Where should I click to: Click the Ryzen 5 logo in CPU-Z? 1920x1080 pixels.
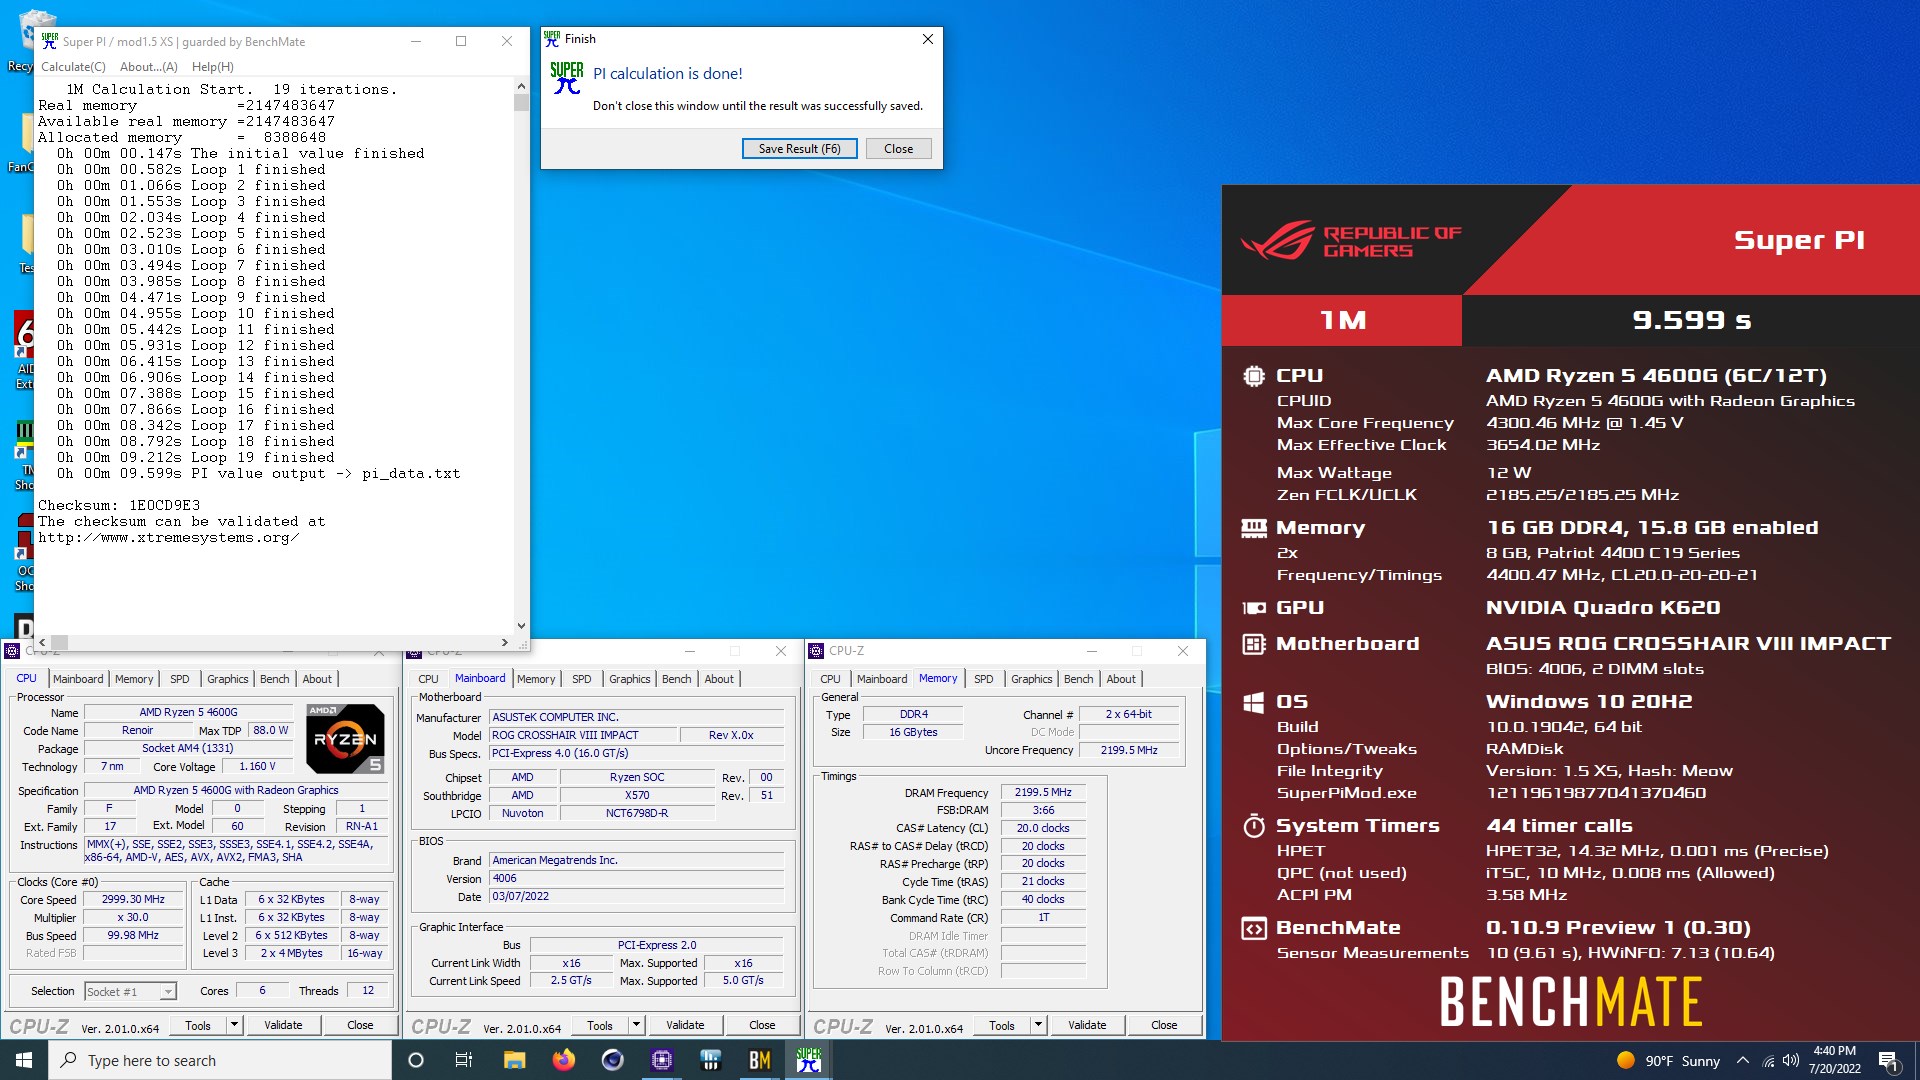point(345,739)
